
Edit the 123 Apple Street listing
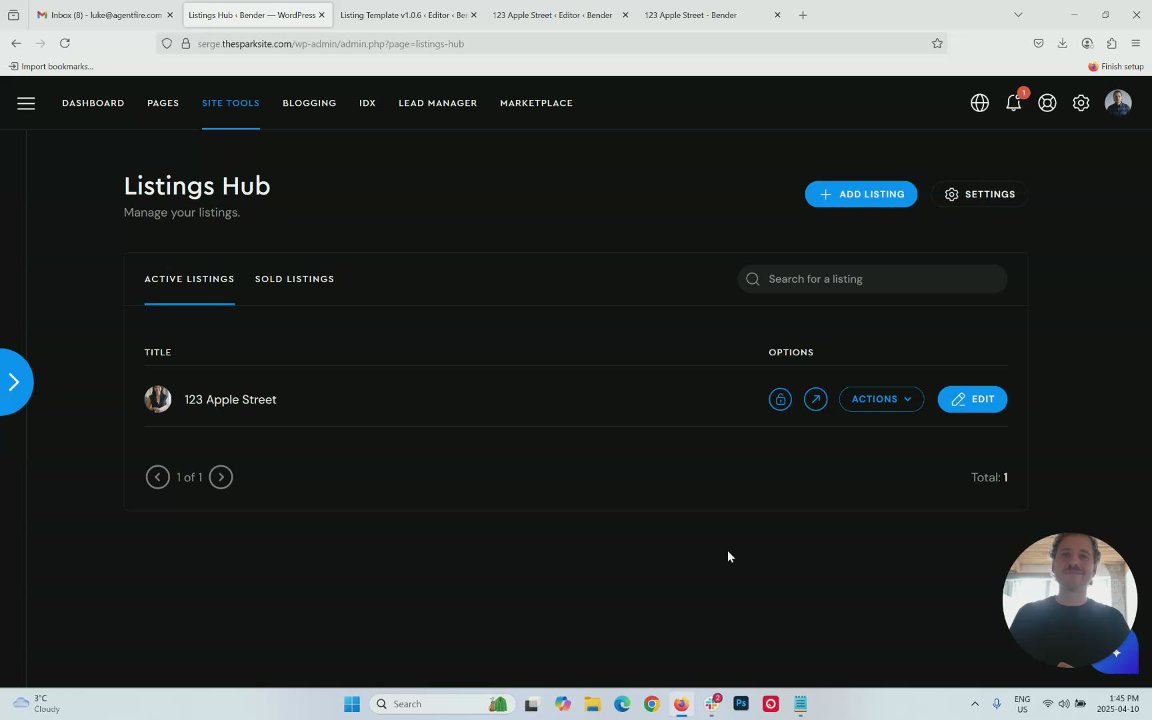tap(972, 399)
